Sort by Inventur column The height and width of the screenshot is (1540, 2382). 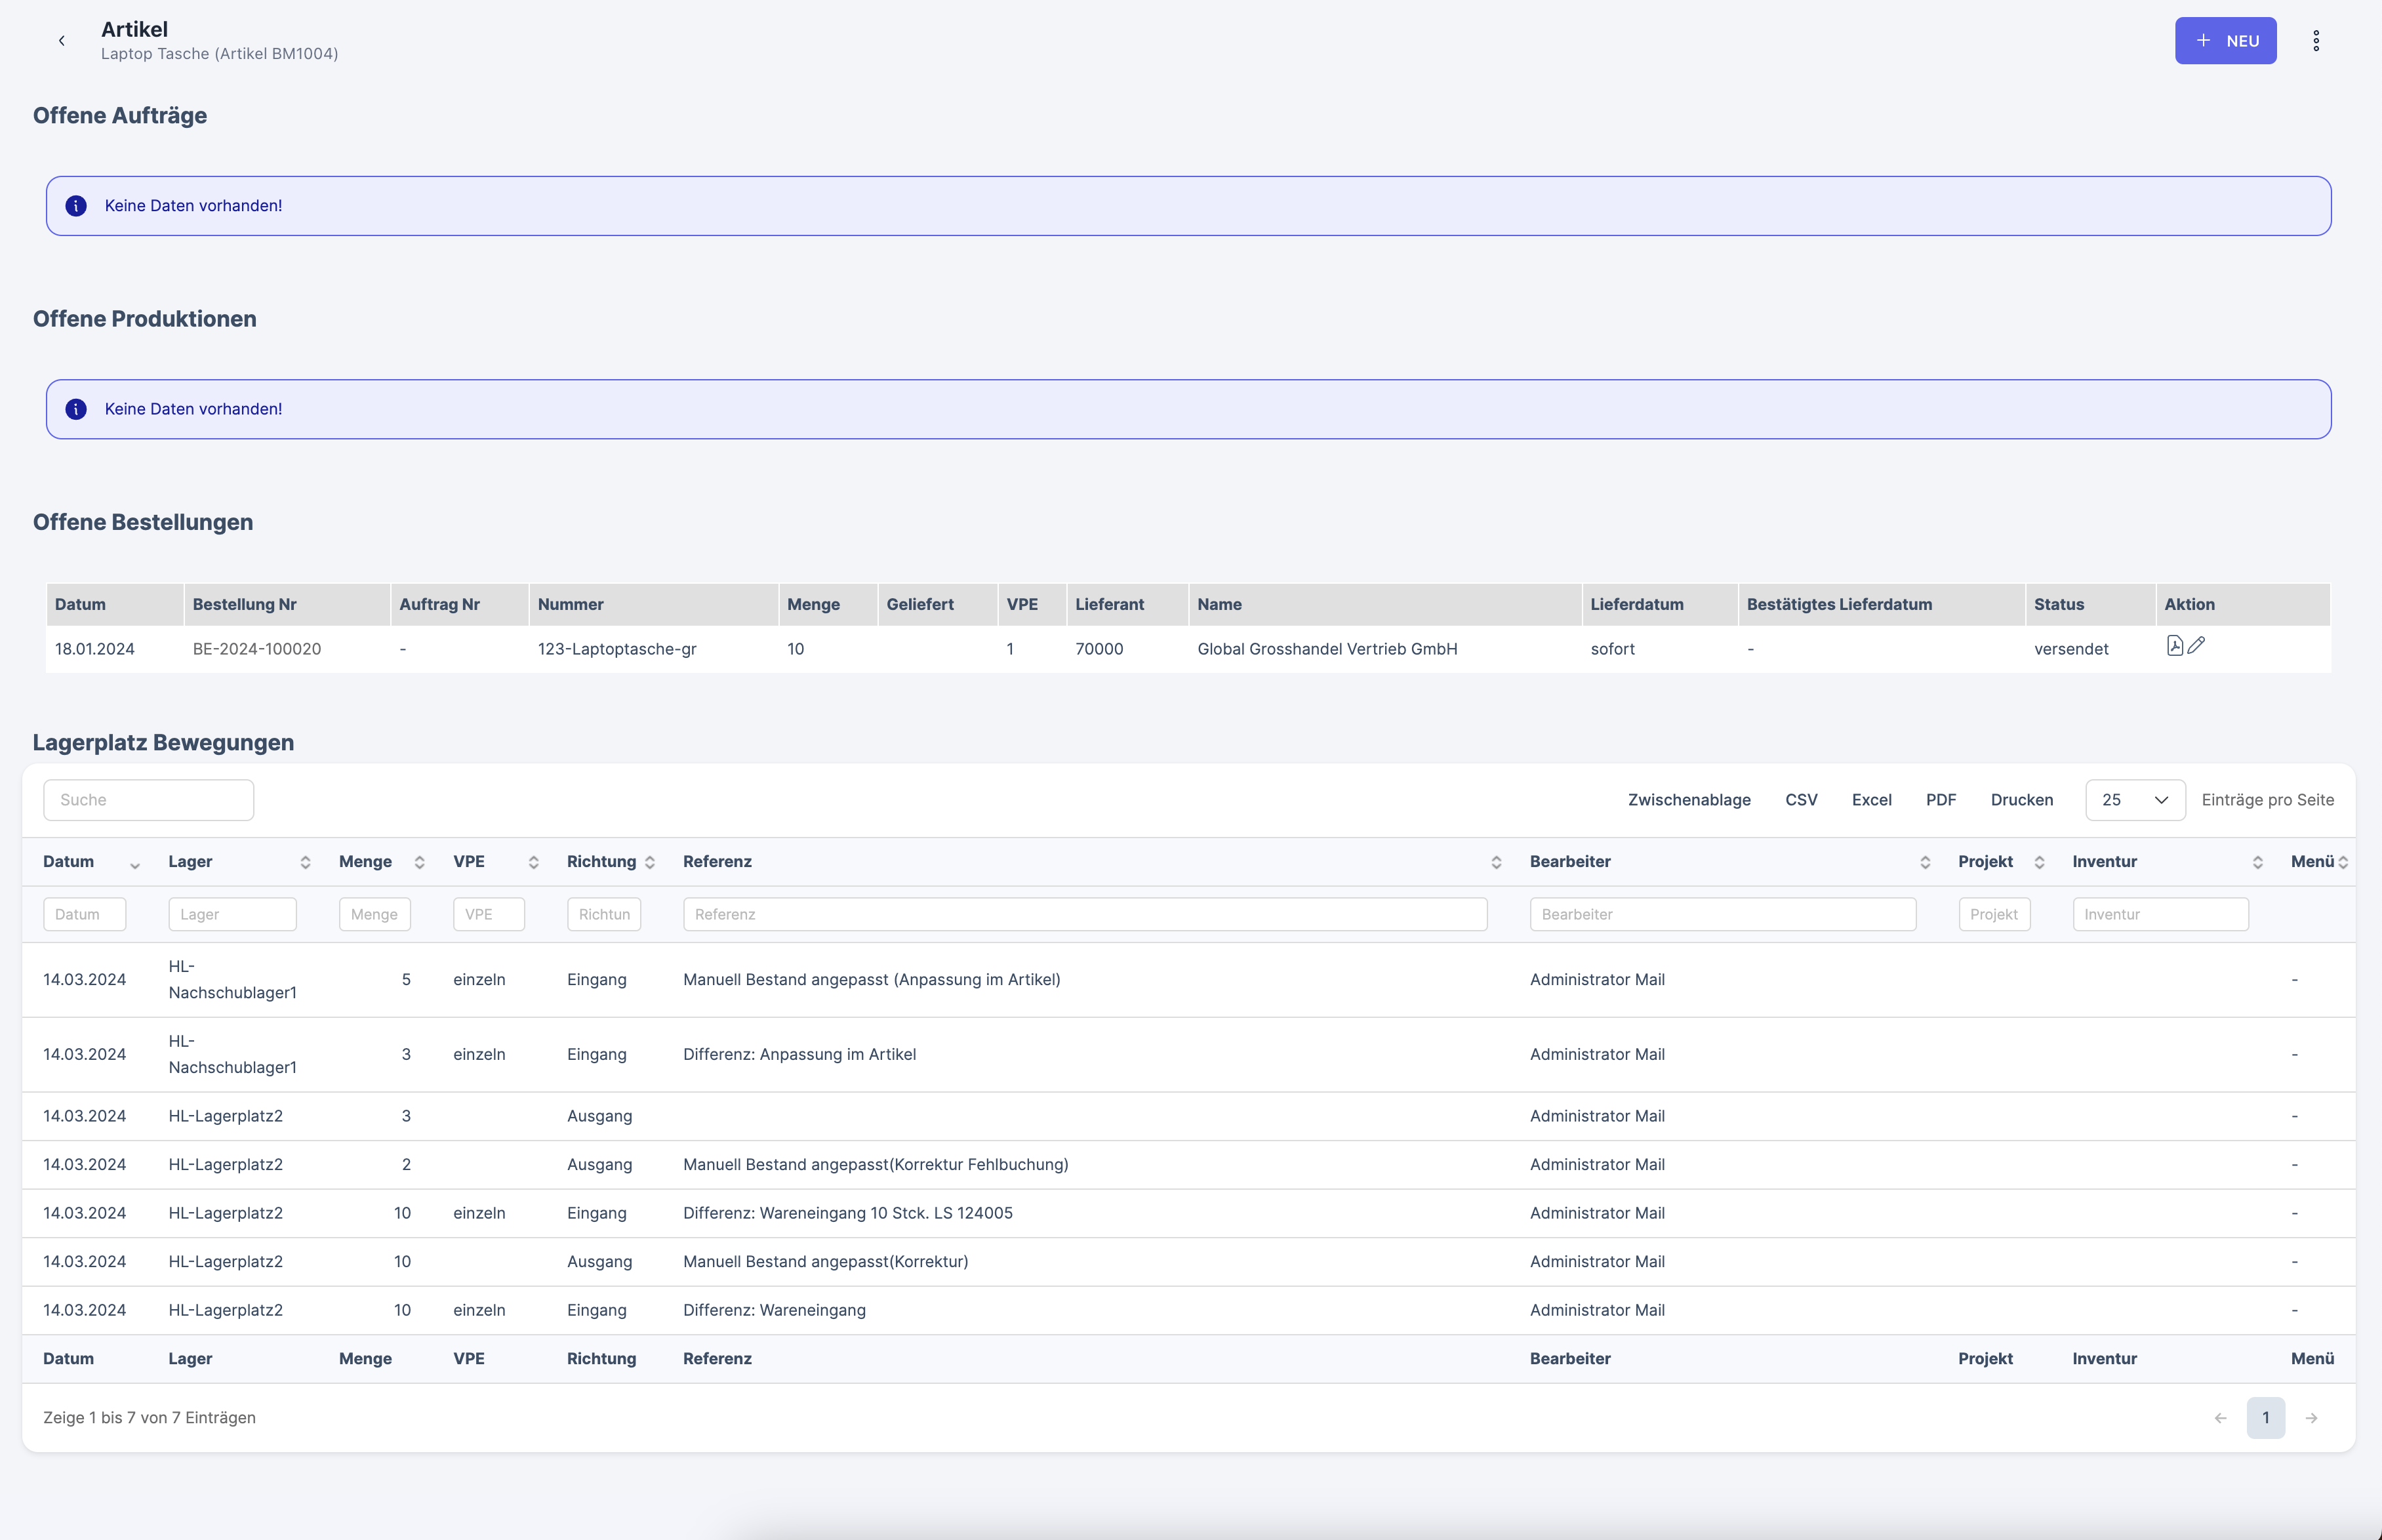2257,862
